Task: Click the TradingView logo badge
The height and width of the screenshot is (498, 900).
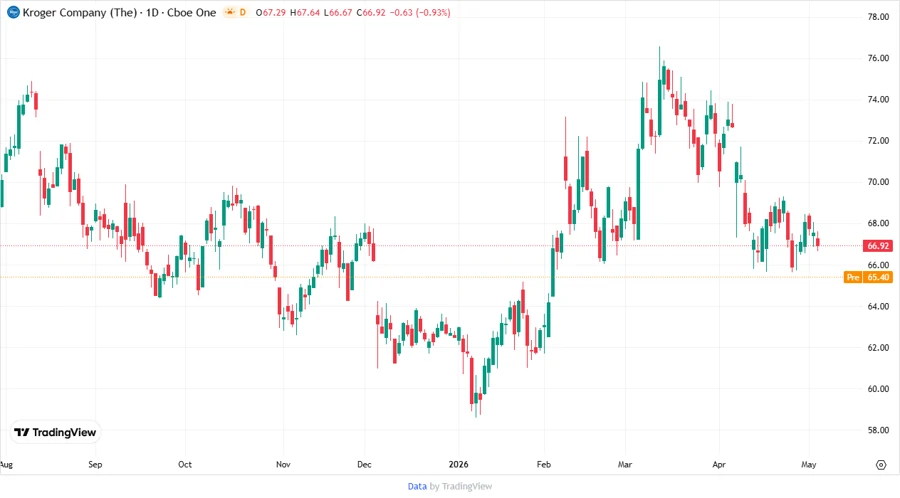Action: click(x=55, y=433)
